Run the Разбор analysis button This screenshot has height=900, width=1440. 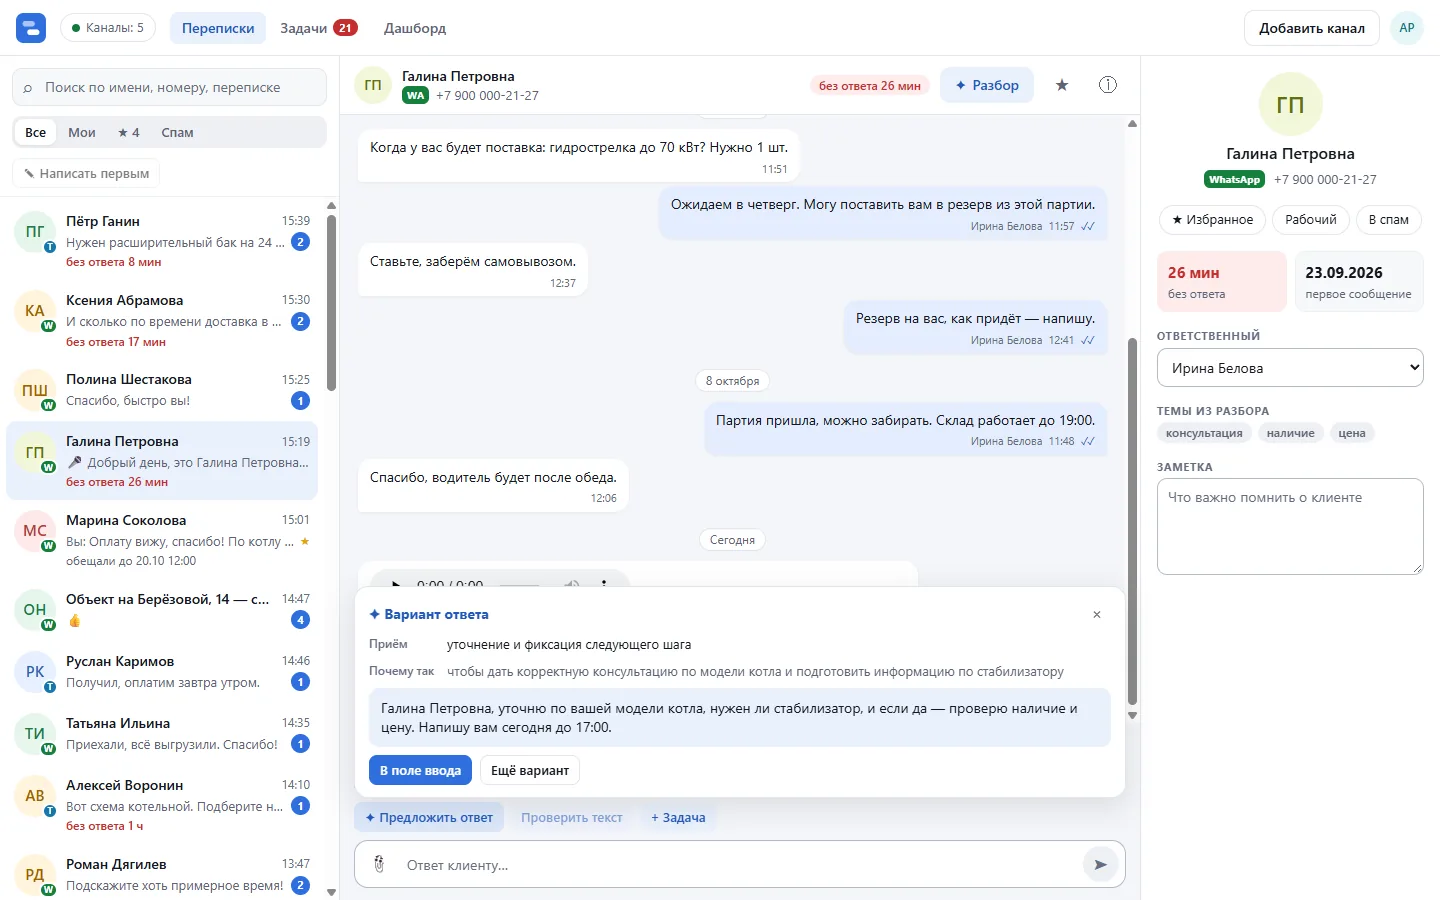point(987,85)
